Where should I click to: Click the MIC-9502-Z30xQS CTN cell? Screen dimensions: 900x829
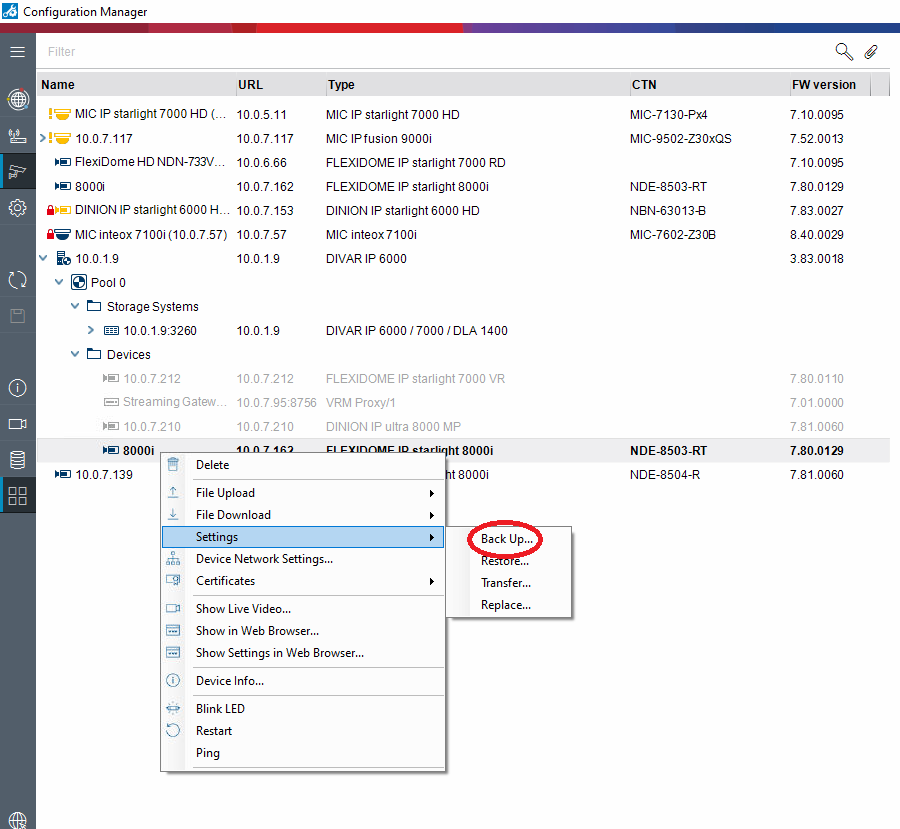click(680, 138)
